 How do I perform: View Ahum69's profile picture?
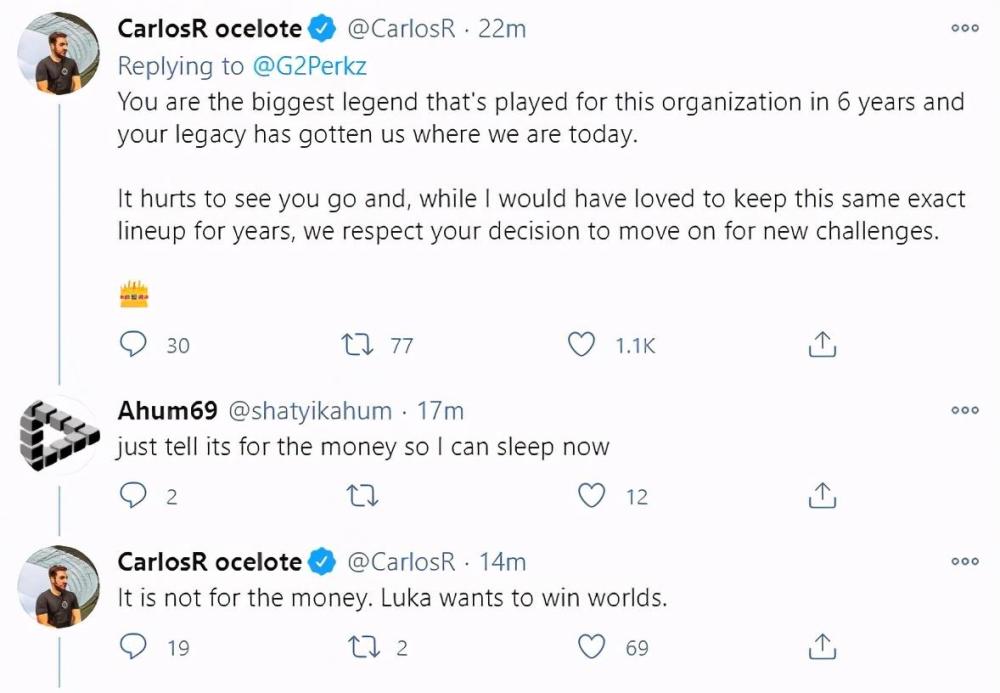tap(58, 434)
